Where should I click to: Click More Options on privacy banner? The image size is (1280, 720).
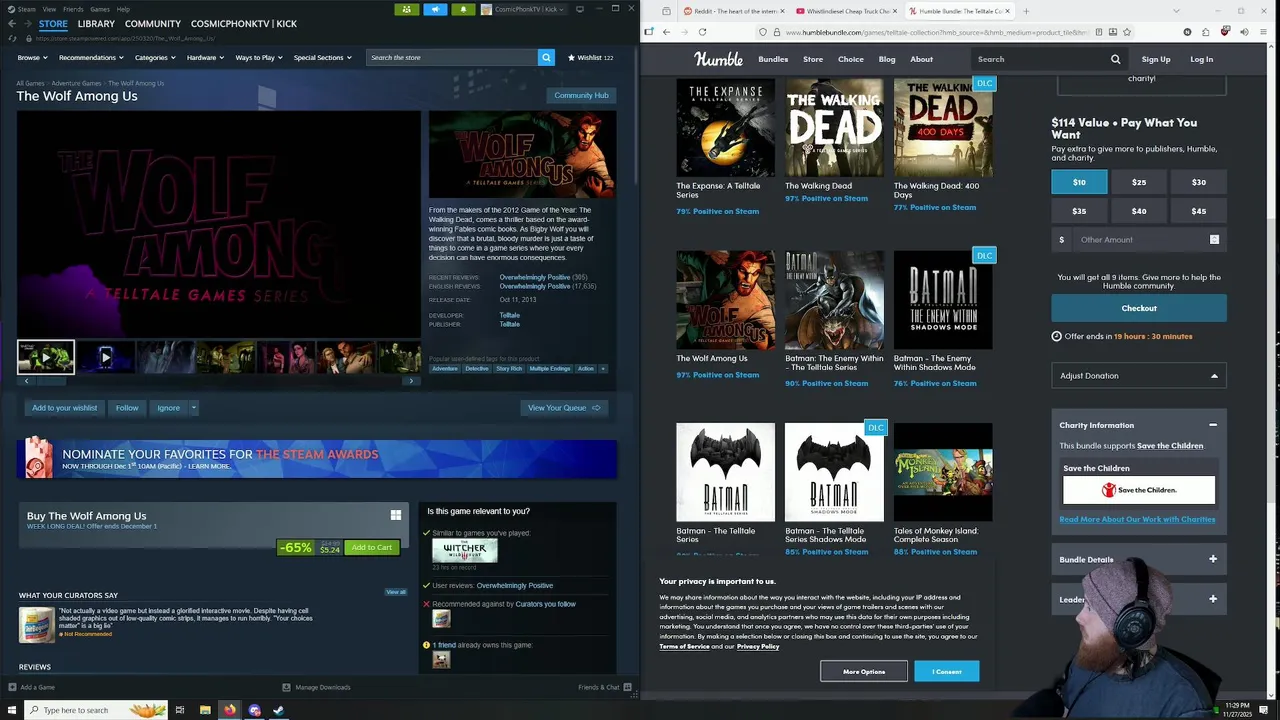click(x=864, y=671)
